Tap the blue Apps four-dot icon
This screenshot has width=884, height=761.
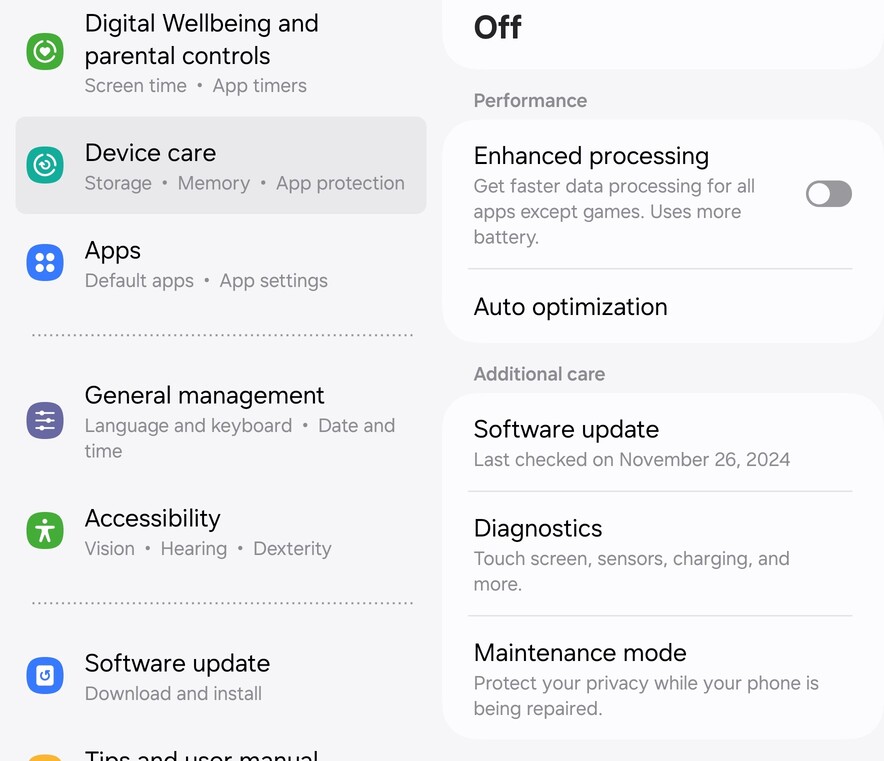45,263
